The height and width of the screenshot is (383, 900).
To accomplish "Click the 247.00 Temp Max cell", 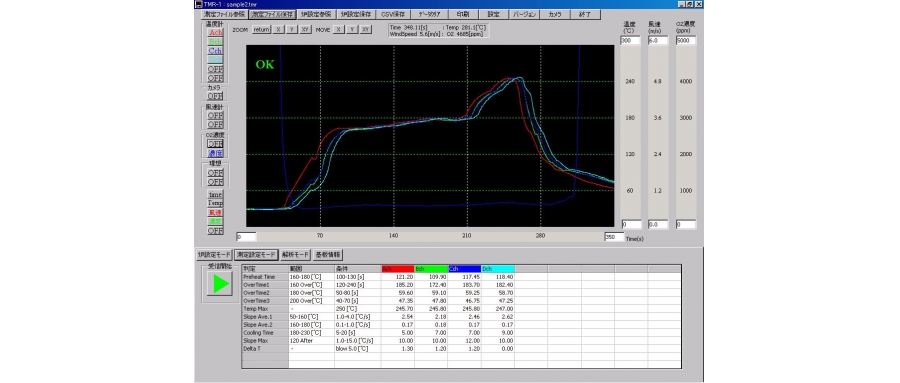I will (498, 308).
